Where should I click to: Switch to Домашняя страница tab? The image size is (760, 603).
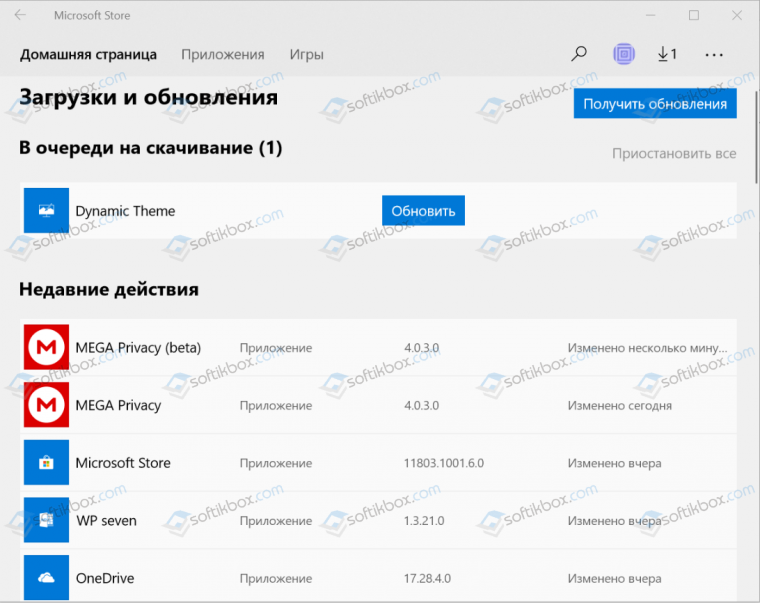[88, 55]
